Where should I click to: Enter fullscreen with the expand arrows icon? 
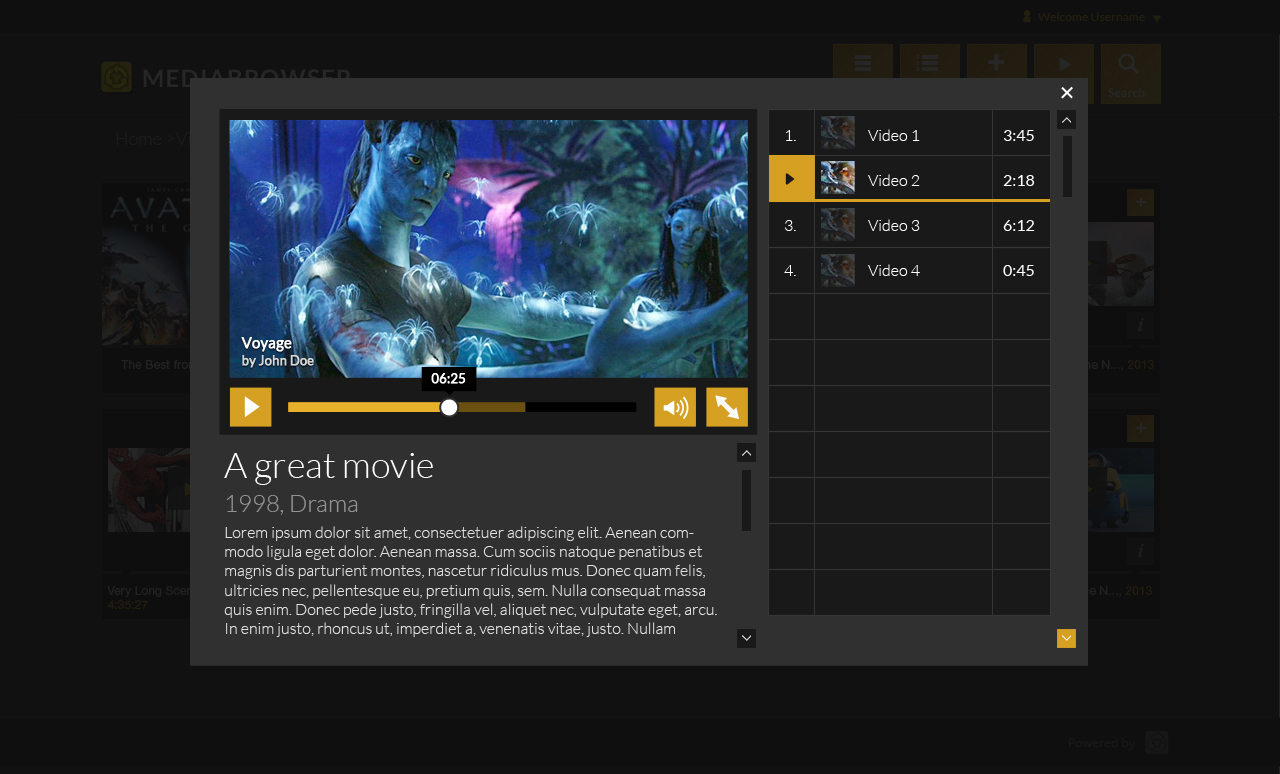727,407
